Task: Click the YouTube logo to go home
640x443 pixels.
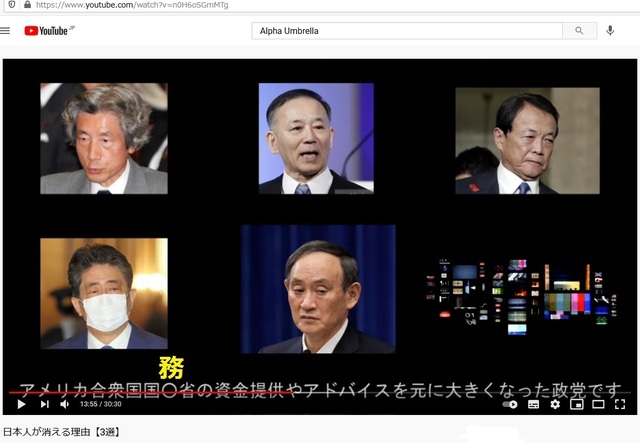Action: click(47, 31)
